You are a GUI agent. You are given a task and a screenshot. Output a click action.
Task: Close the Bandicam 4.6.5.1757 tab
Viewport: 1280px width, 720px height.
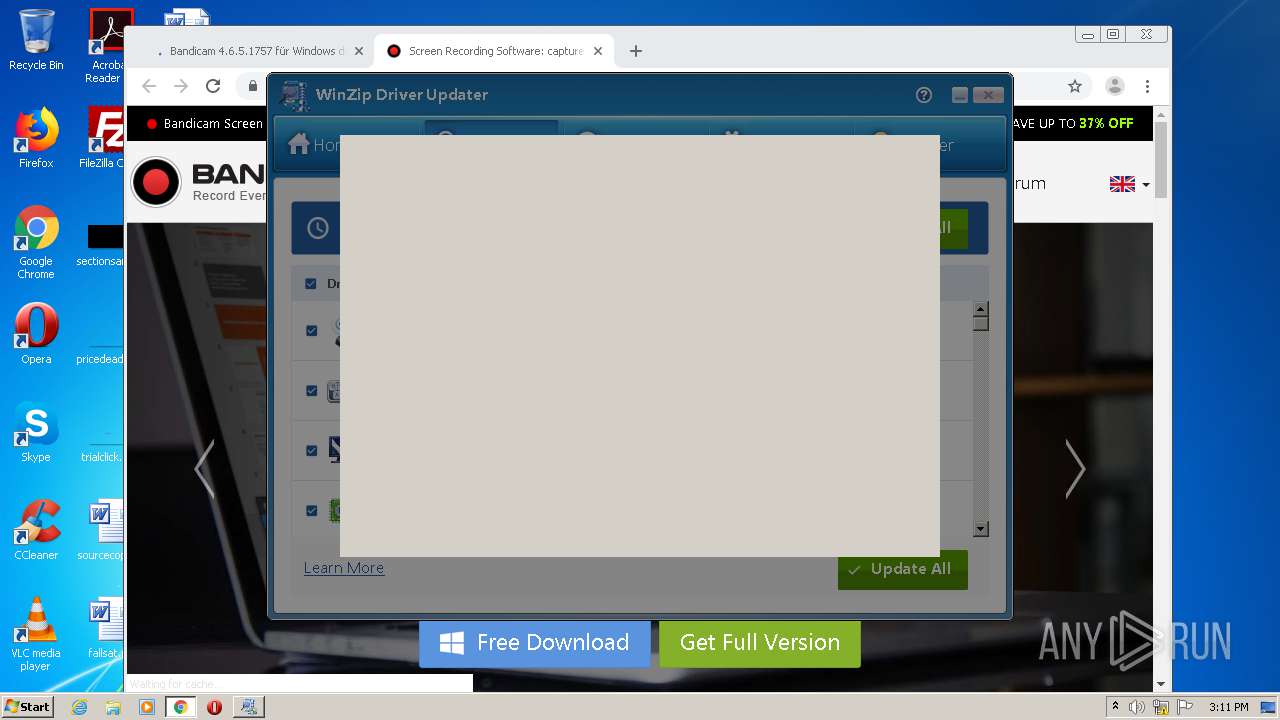(359, 51)
